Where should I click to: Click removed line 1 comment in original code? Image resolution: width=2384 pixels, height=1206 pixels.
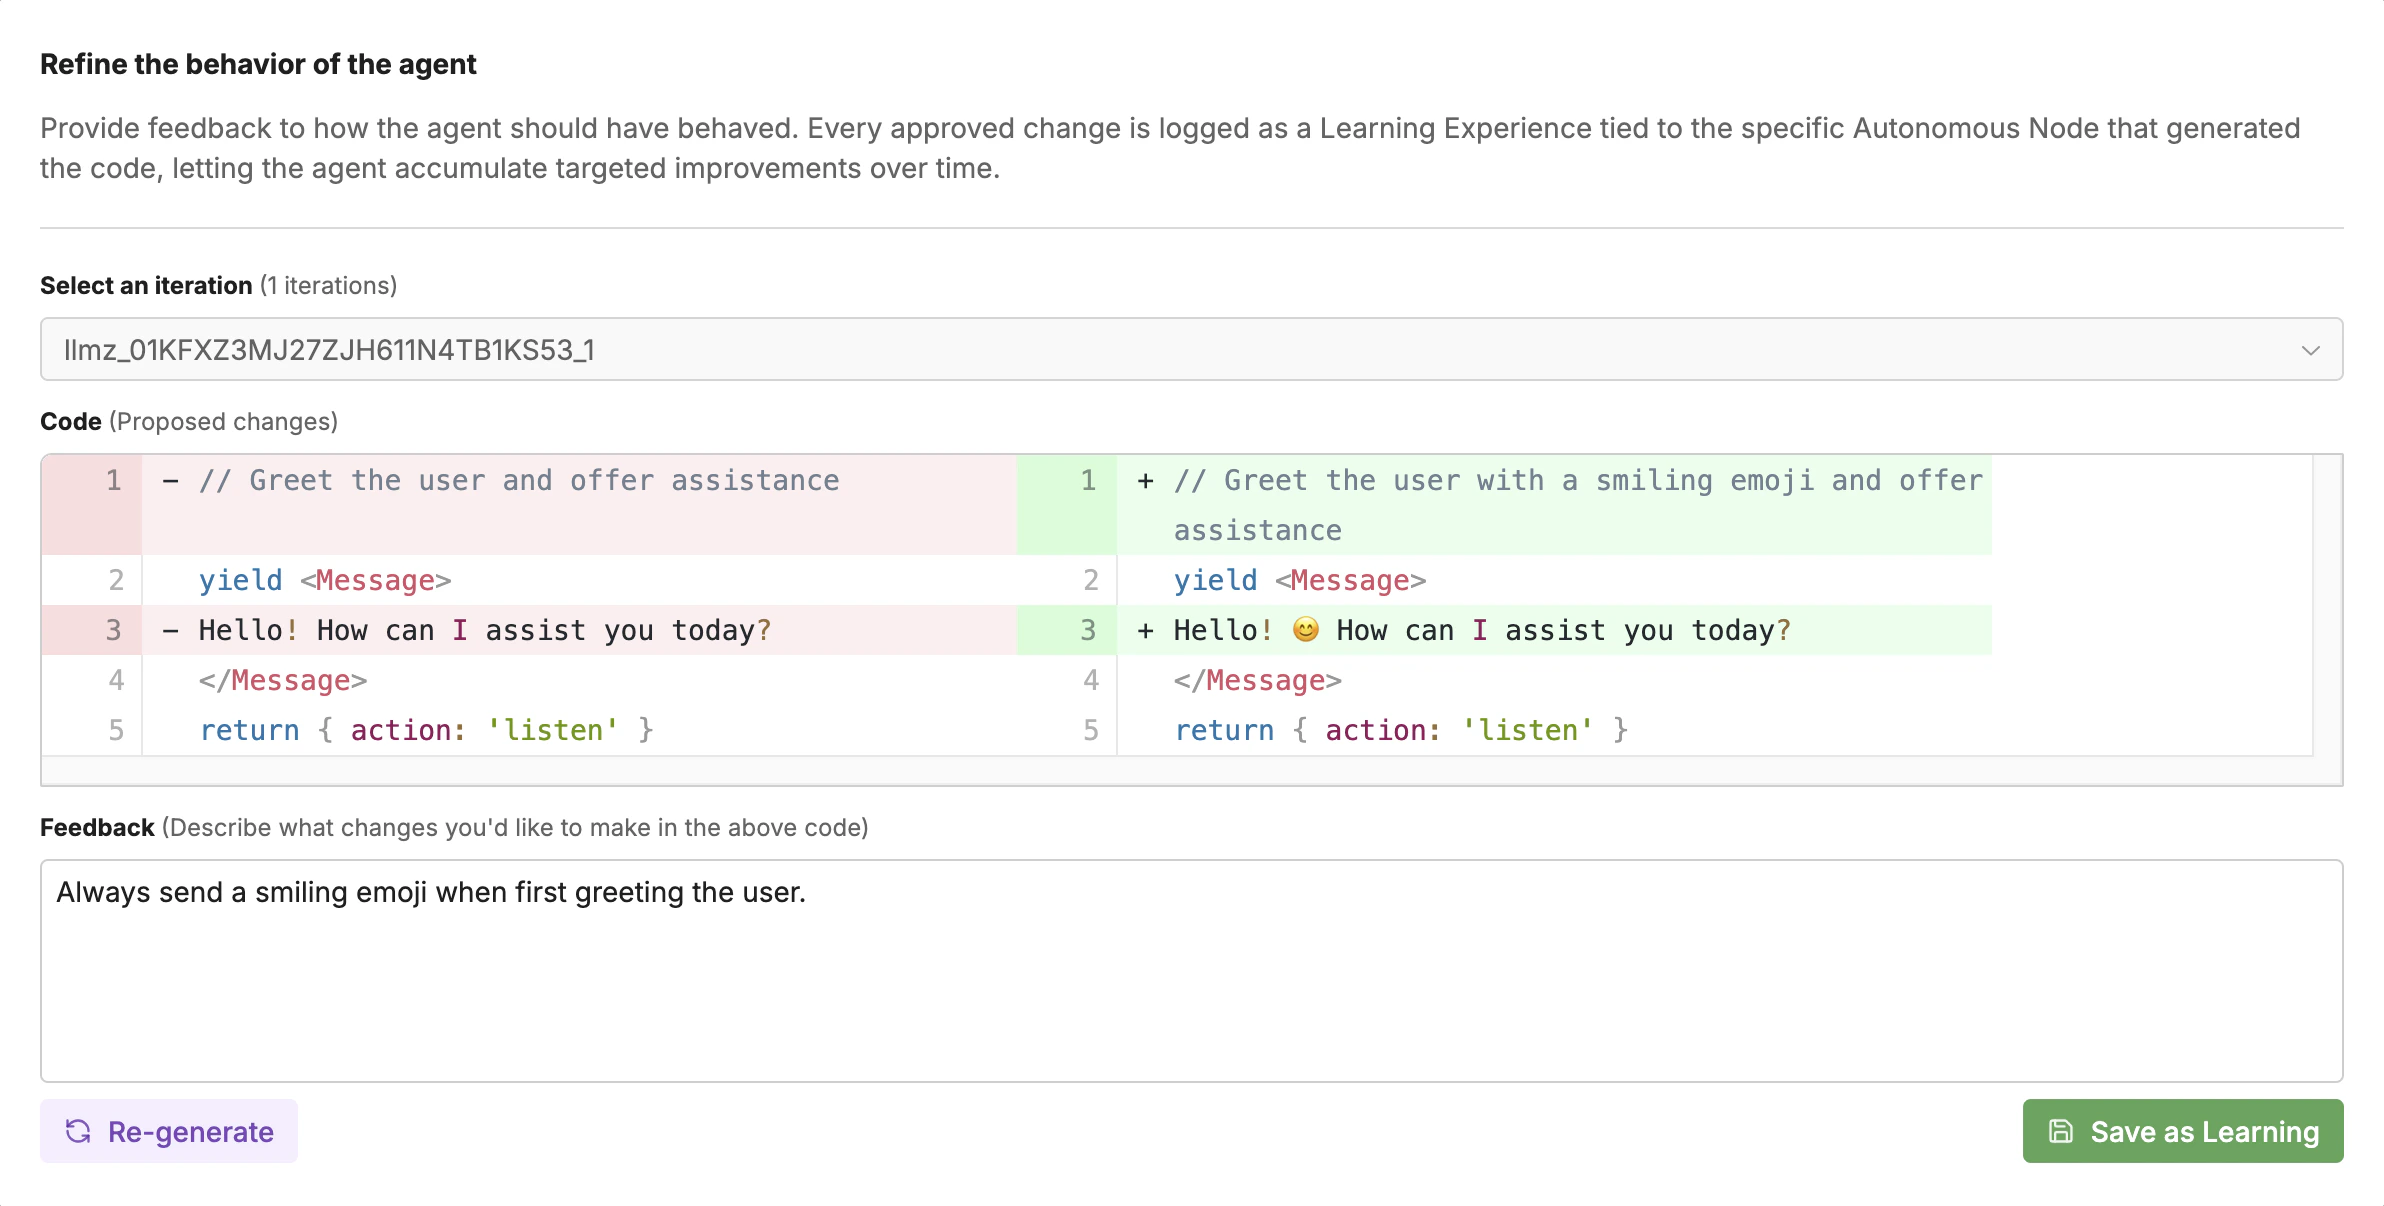pos(519,481)
